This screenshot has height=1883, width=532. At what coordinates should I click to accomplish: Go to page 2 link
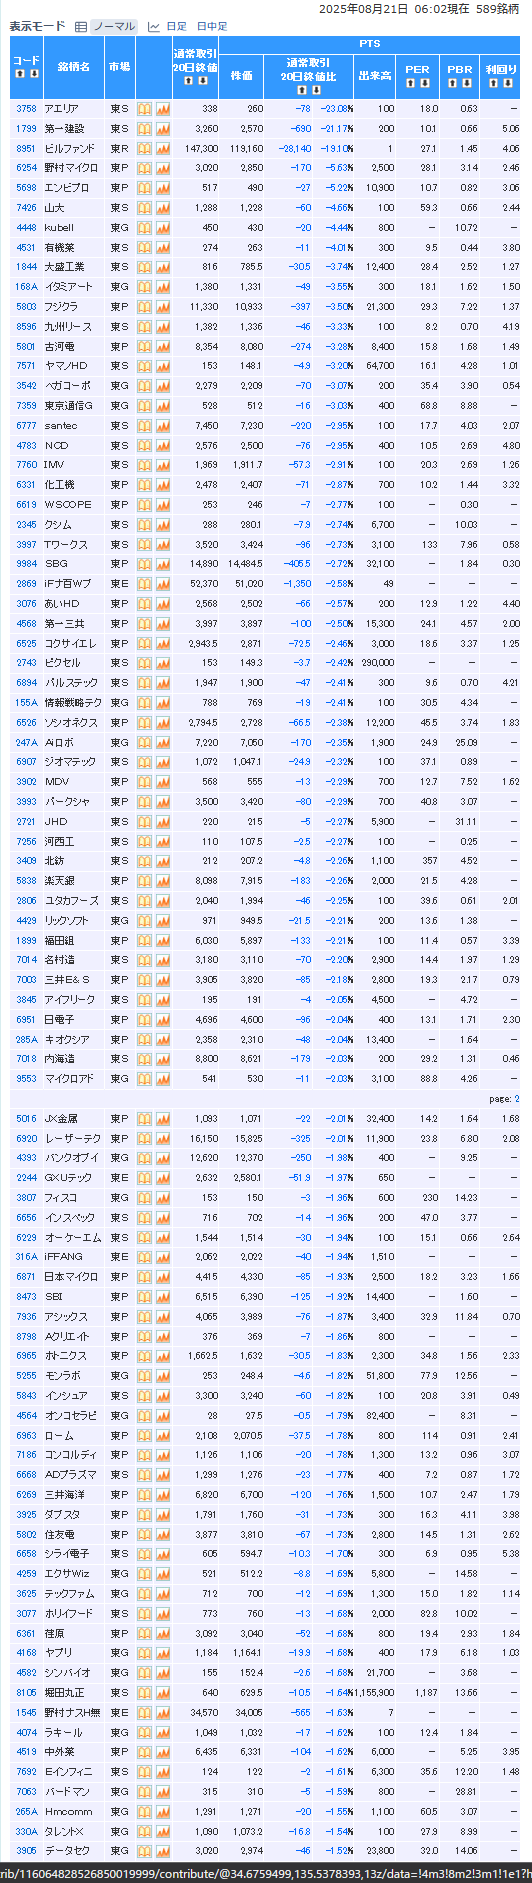517,1099
